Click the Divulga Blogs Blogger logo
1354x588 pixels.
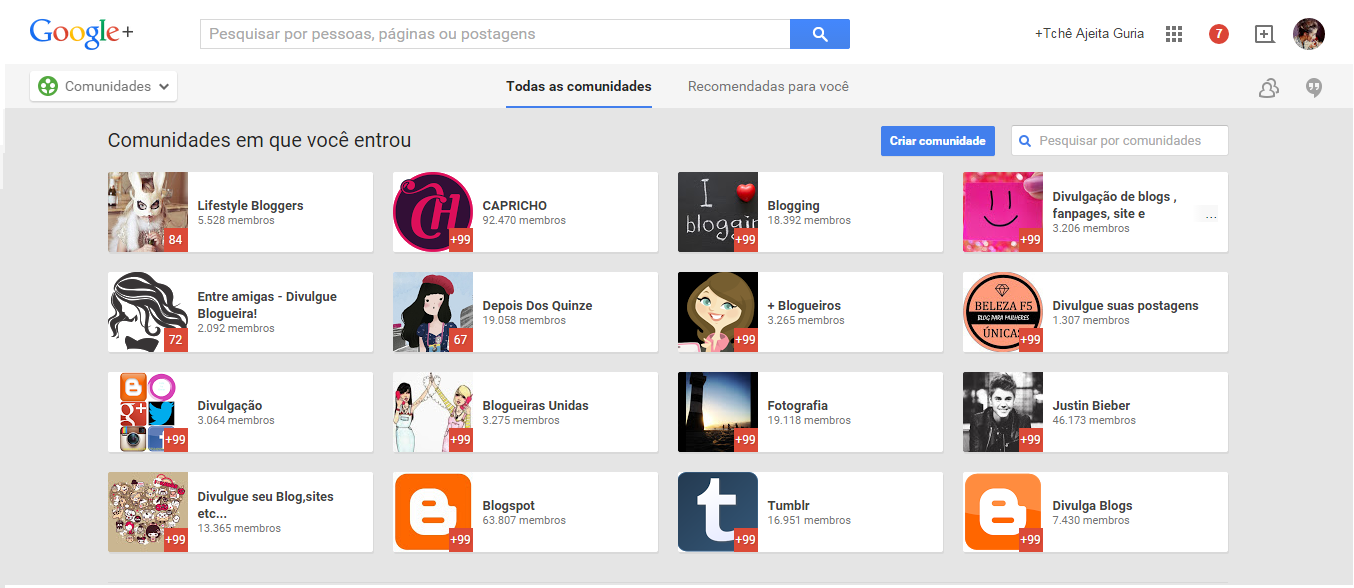pos(1003,512)
